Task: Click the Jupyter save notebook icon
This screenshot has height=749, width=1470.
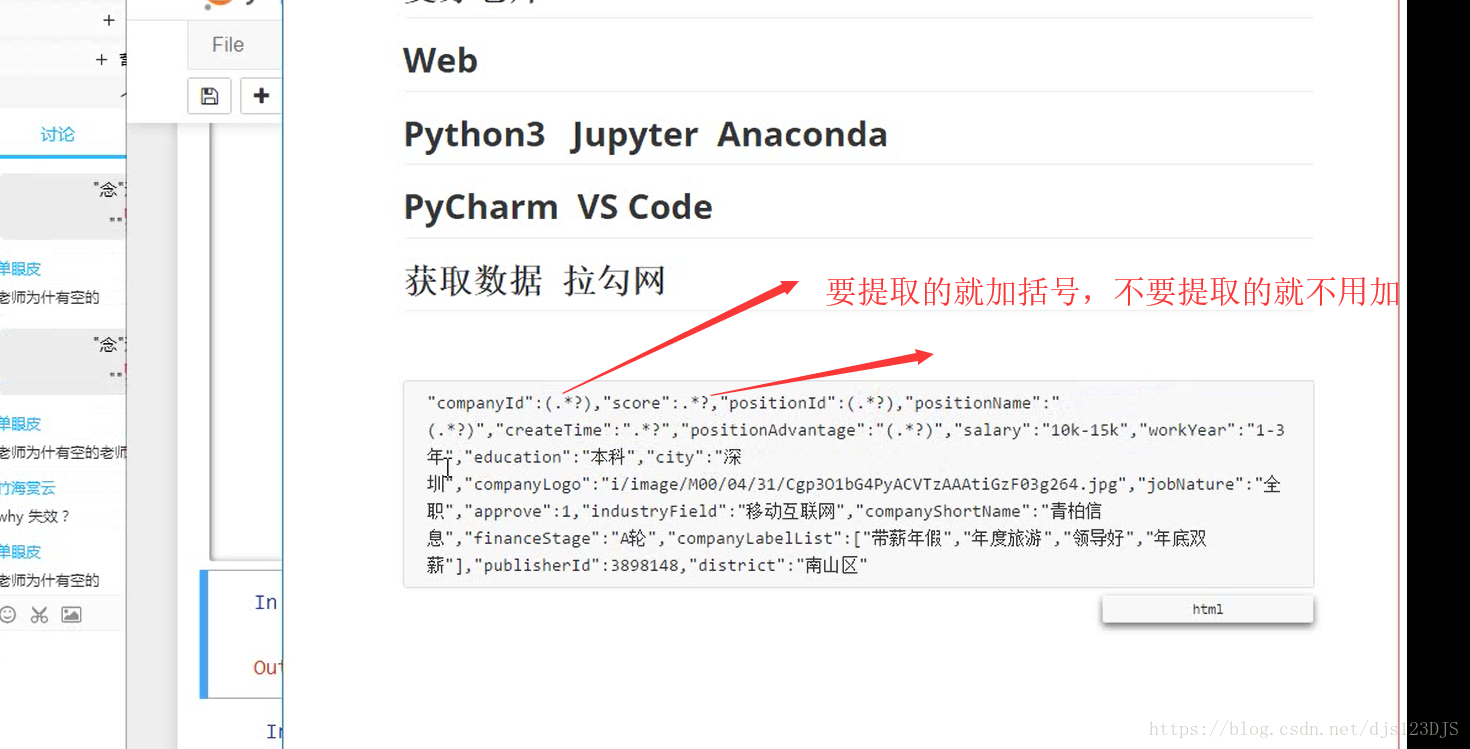Action: [209, 96]
